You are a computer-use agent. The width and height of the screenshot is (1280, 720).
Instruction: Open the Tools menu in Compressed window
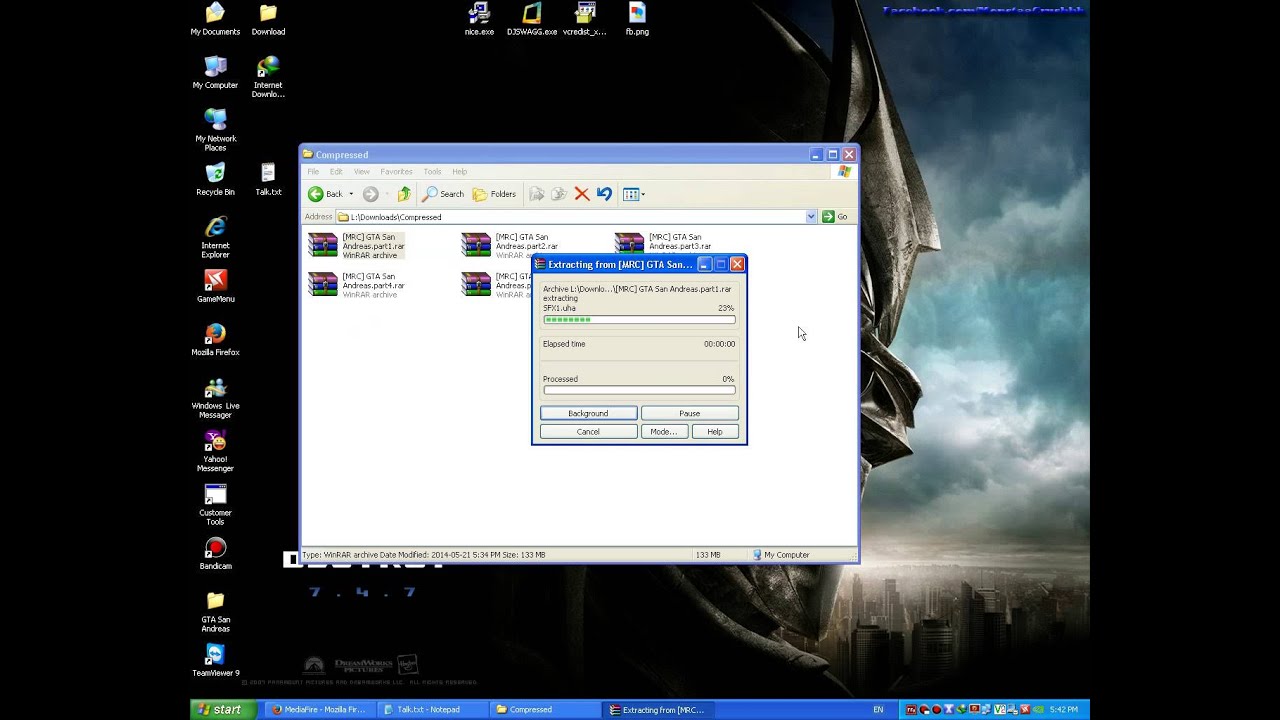tap(432, 172)
